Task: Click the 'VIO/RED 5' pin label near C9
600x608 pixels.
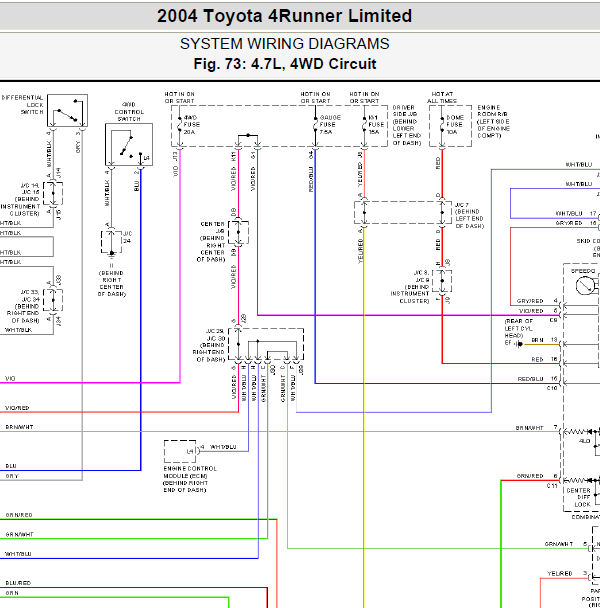Action: coord(538,311)
